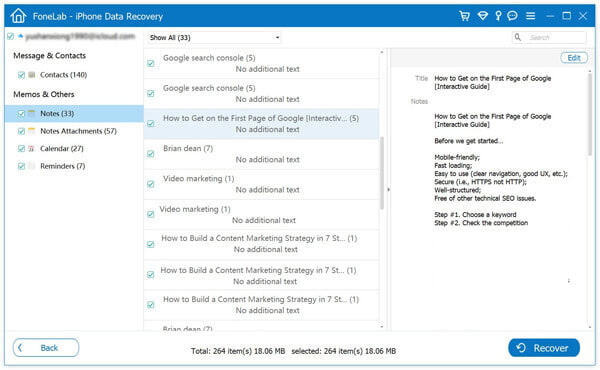The height and width of the screenshot is (370, 600).
Task: Click the Notes category icon
Action: [32, 113]
